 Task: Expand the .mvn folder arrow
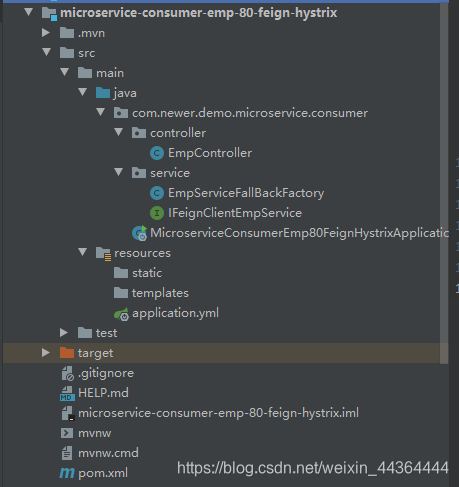[x=46, y=33]
